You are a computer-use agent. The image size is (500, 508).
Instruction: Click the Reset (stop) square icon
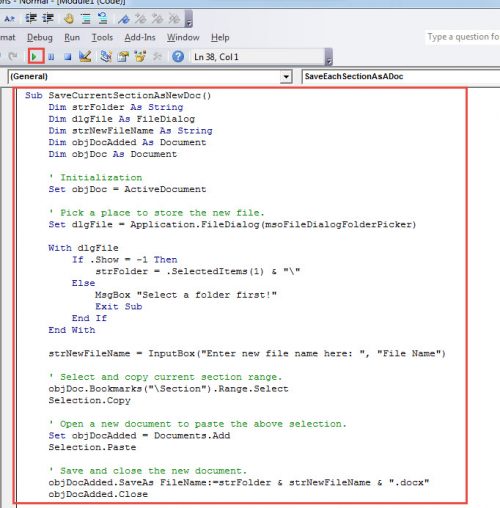pyautogui.click(x=68, y=57)
